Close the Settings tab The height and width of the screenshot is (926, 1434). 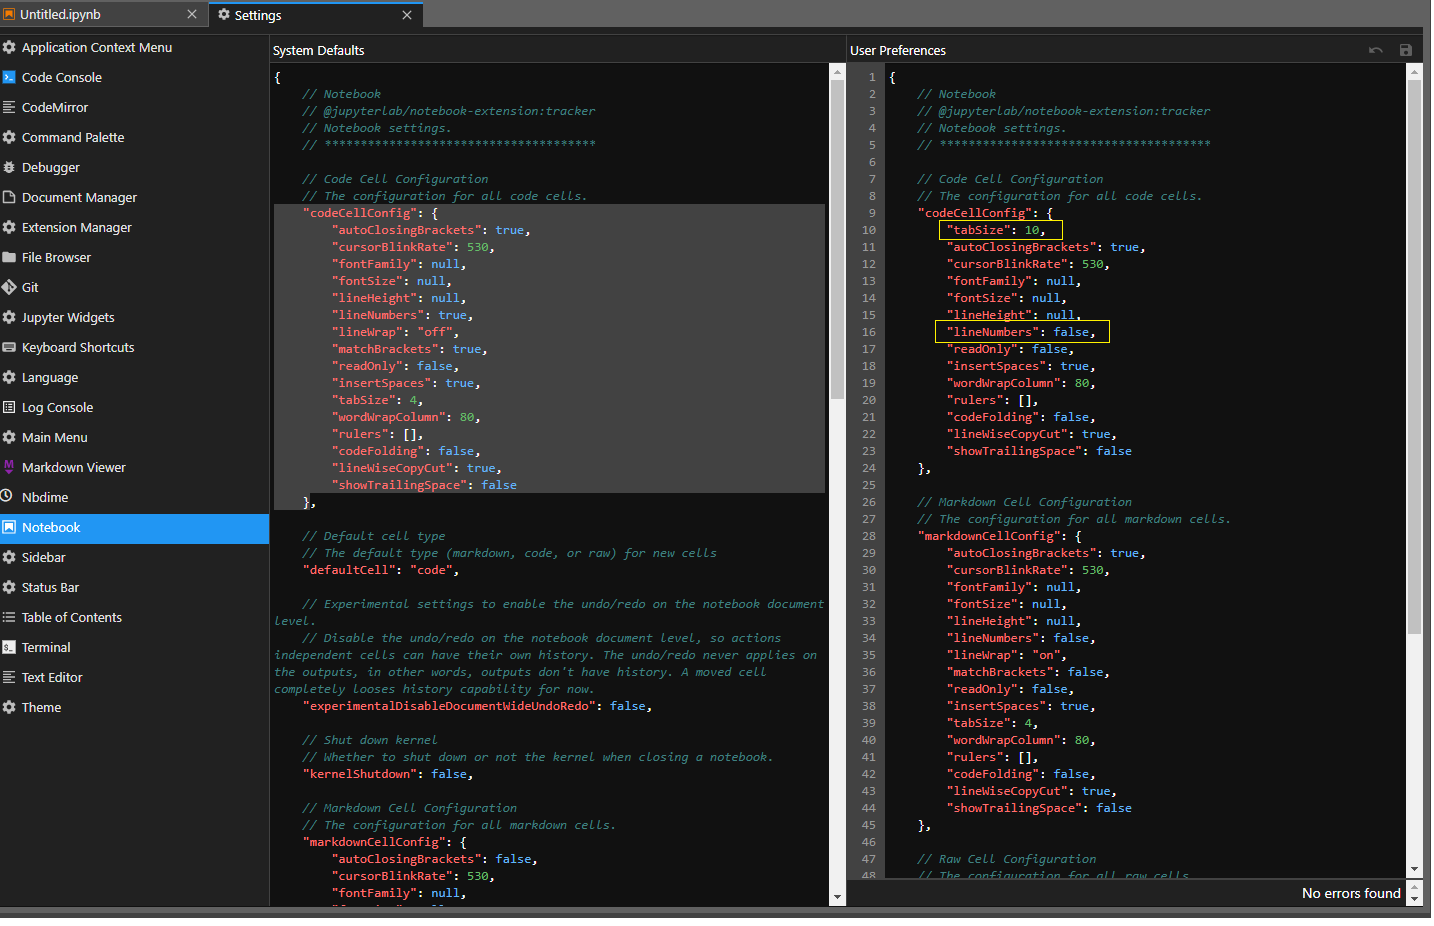(406, 15)
